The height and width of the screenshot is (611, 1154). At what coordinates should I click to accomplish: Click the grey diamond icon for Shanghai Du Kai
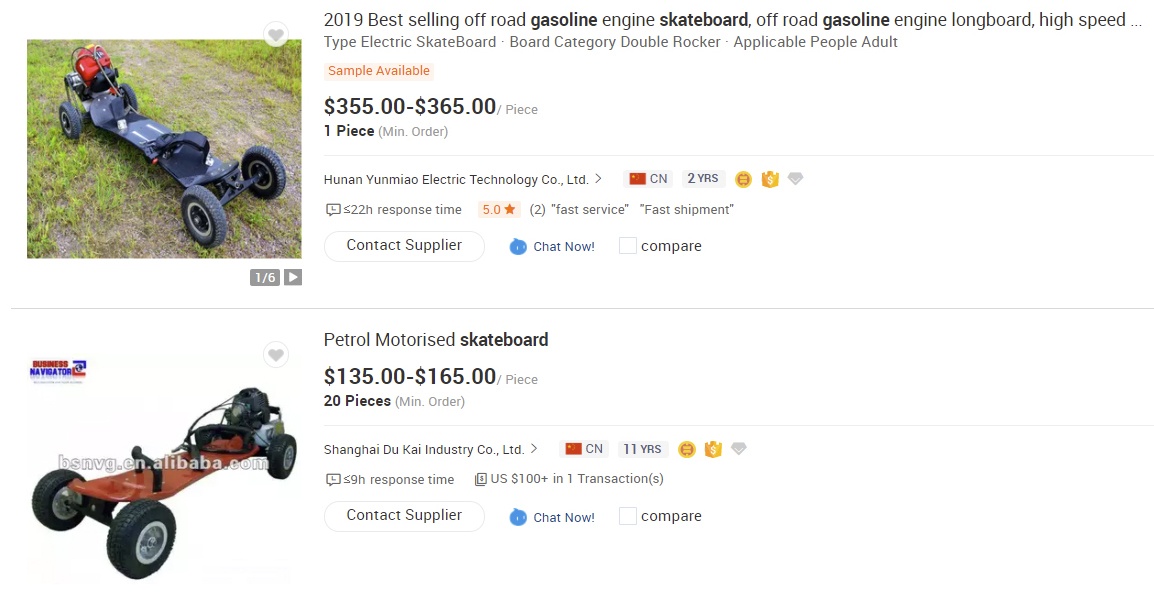[739, 449]
